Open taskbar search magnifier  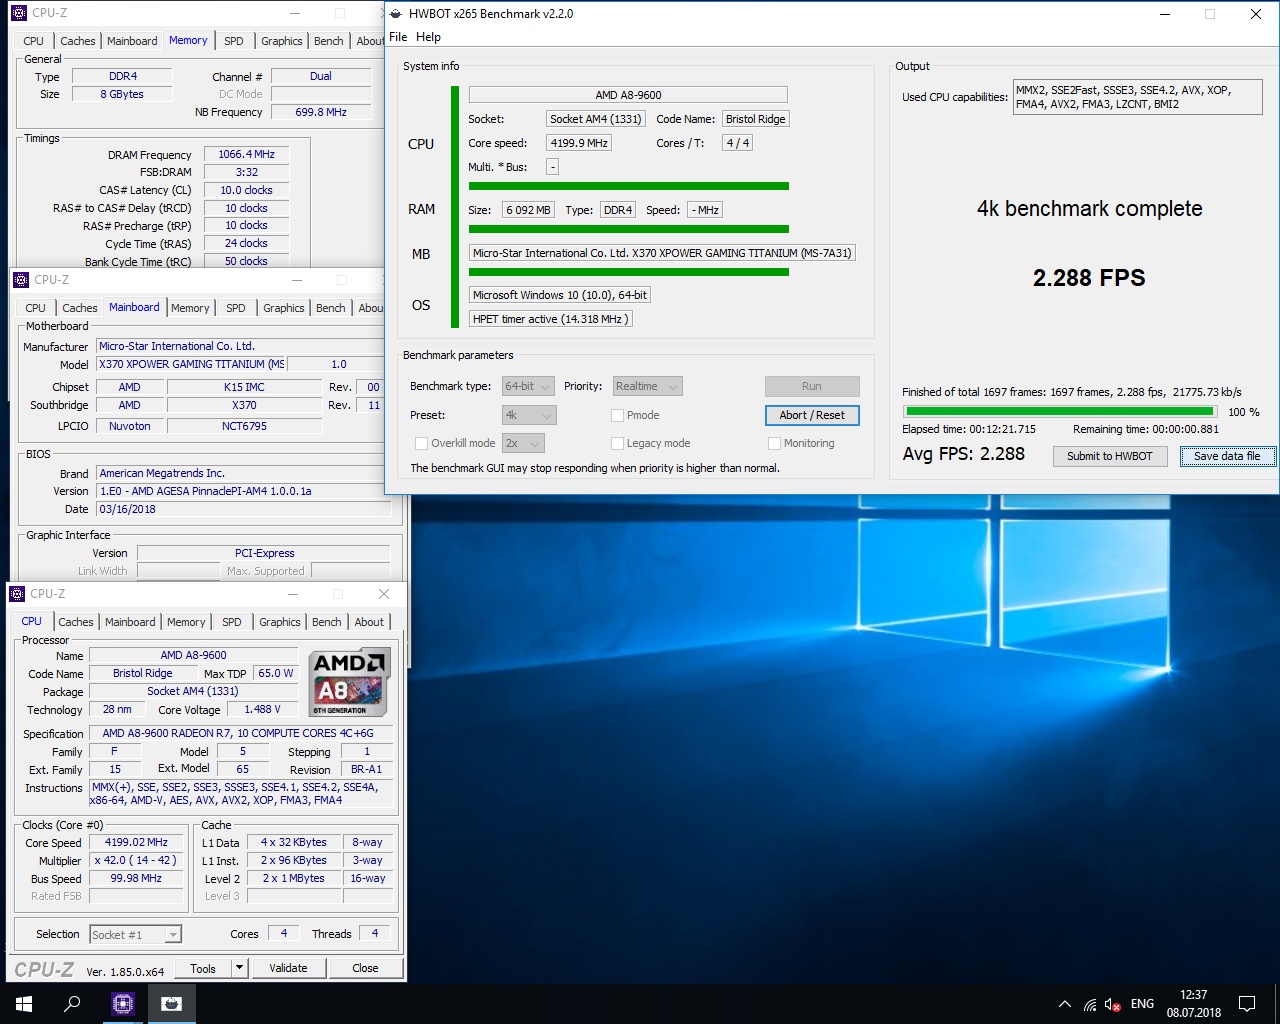click(72, 1003)
